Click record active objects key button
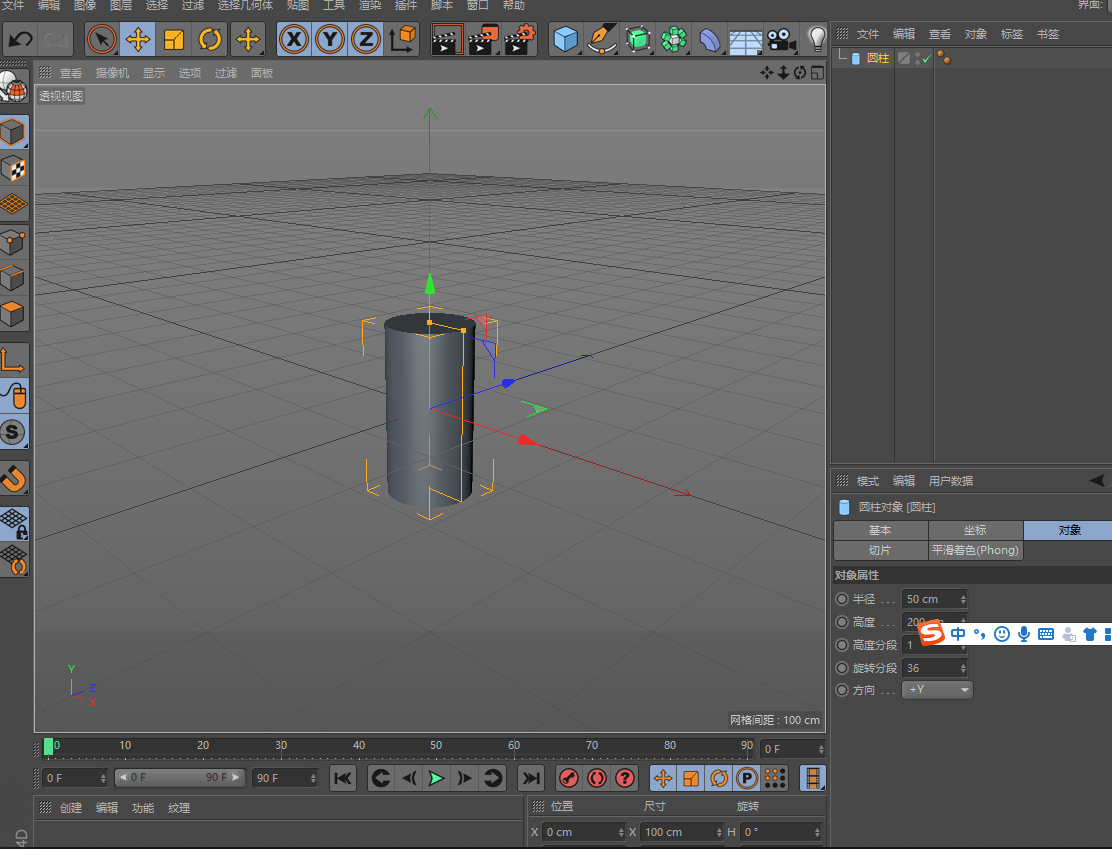The image size is (1112, 849). (x=568, y=778)
